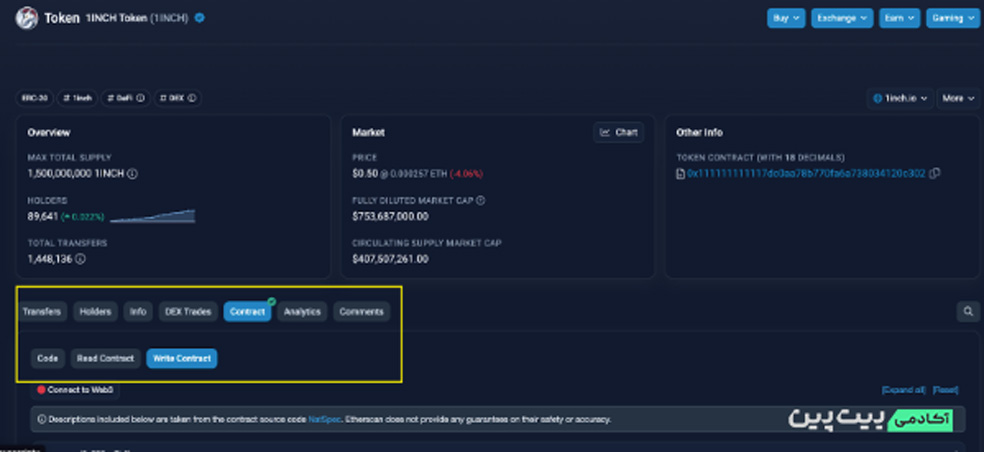Click the info icon in DEX tag

pos(192,99)
